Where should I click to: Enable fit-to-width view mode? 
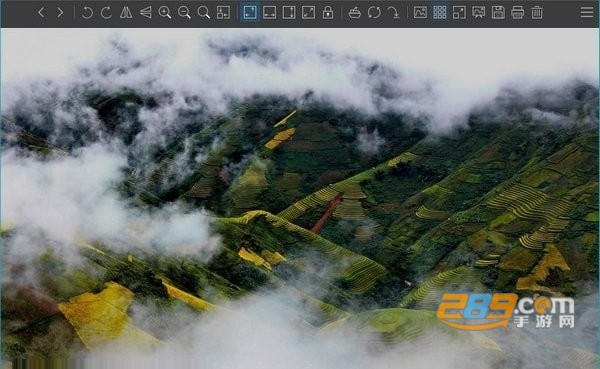point(269,13)
